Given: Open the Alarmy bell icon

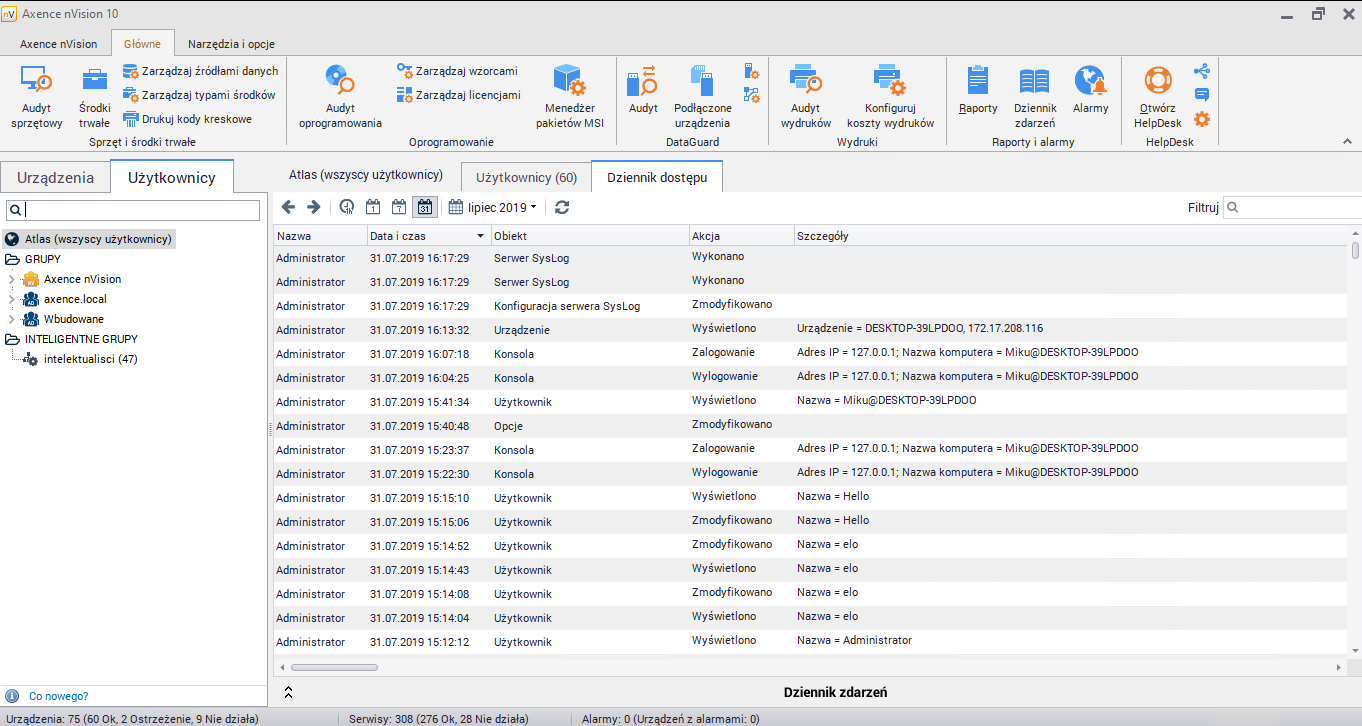Looking at the screenshot, I should [x=1090, y=81].
